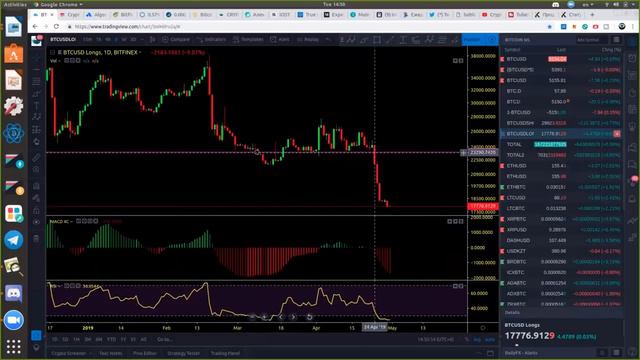Image resolution: width=640 pixels, height=360 pixels.
Task: Launch Zoom from the dock
Action: tap(13, 320)
